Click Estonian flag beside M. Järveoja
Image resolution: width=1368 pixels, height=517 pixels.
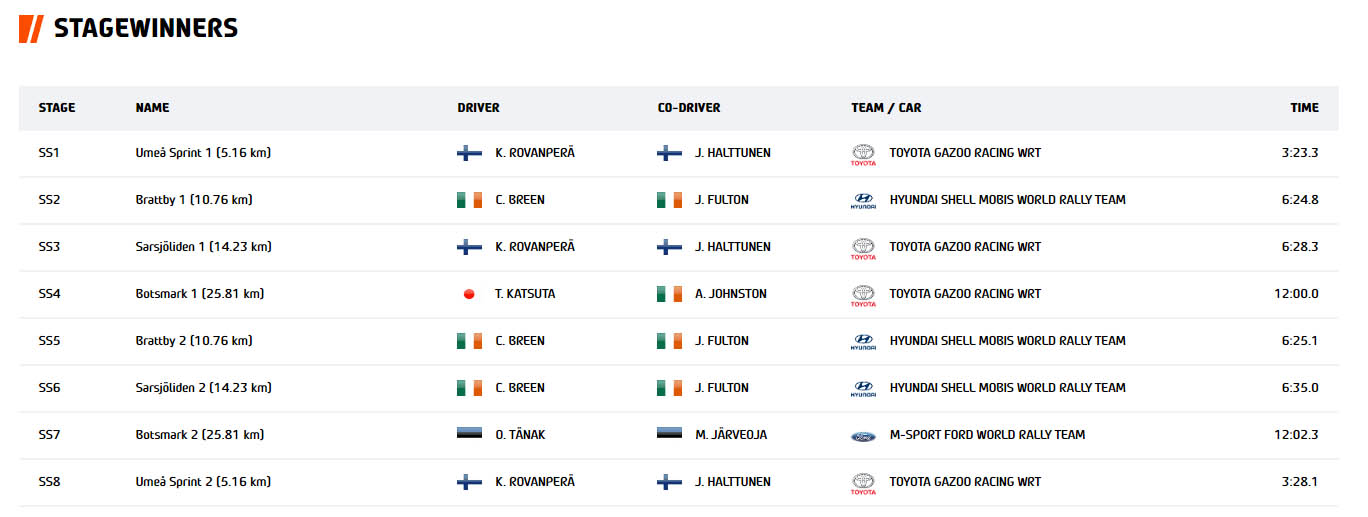click(669, 435)
